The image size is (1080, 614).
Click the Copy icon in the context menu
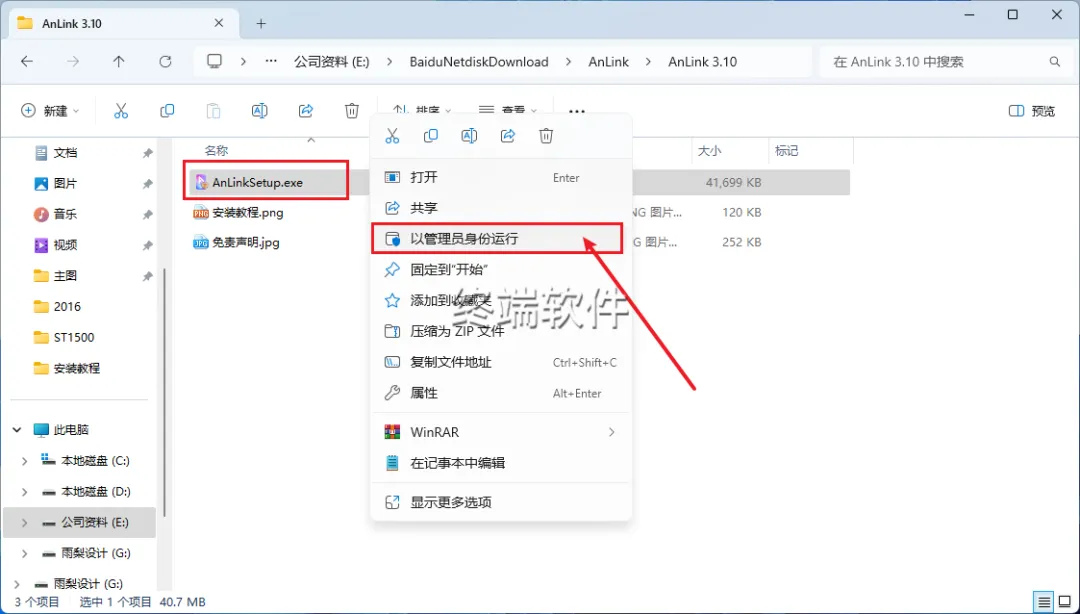pyautogui.click(x=430, y=136)
